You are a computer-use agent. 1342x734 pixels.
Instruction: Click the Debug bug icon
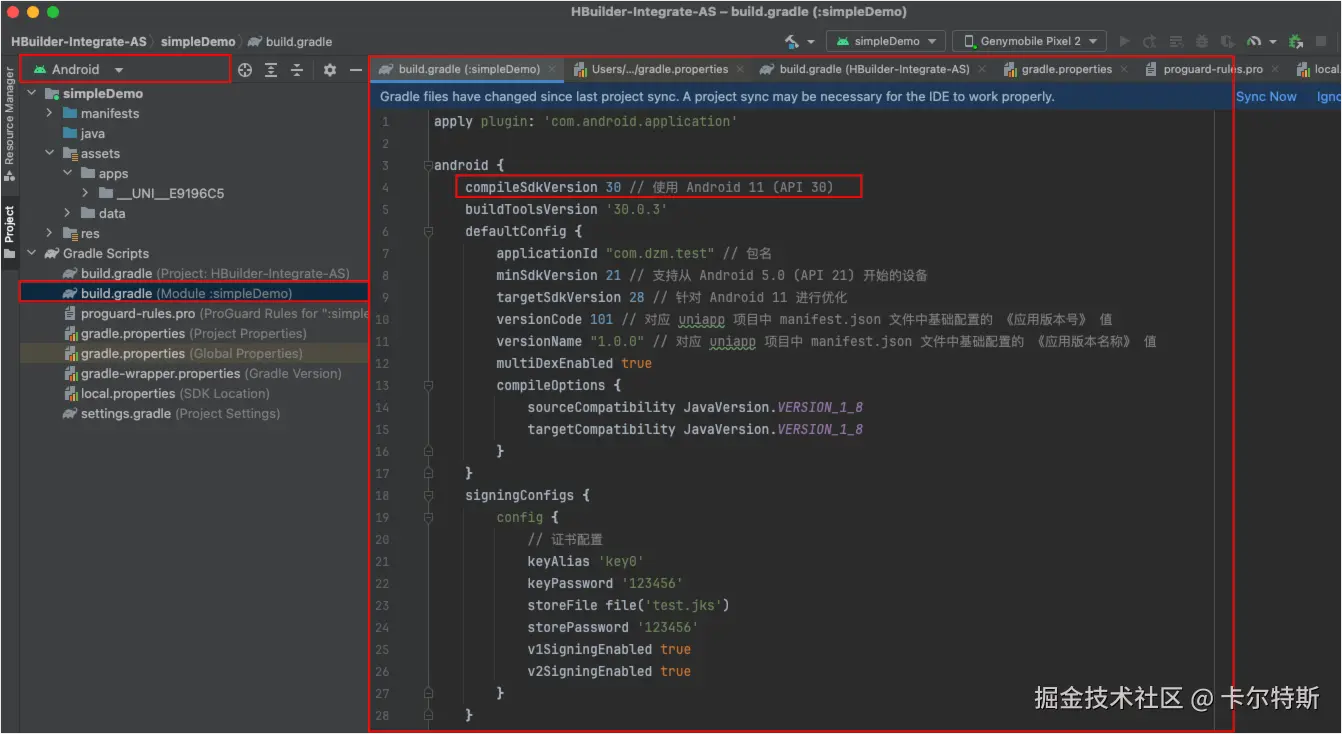click(1201, 42)
